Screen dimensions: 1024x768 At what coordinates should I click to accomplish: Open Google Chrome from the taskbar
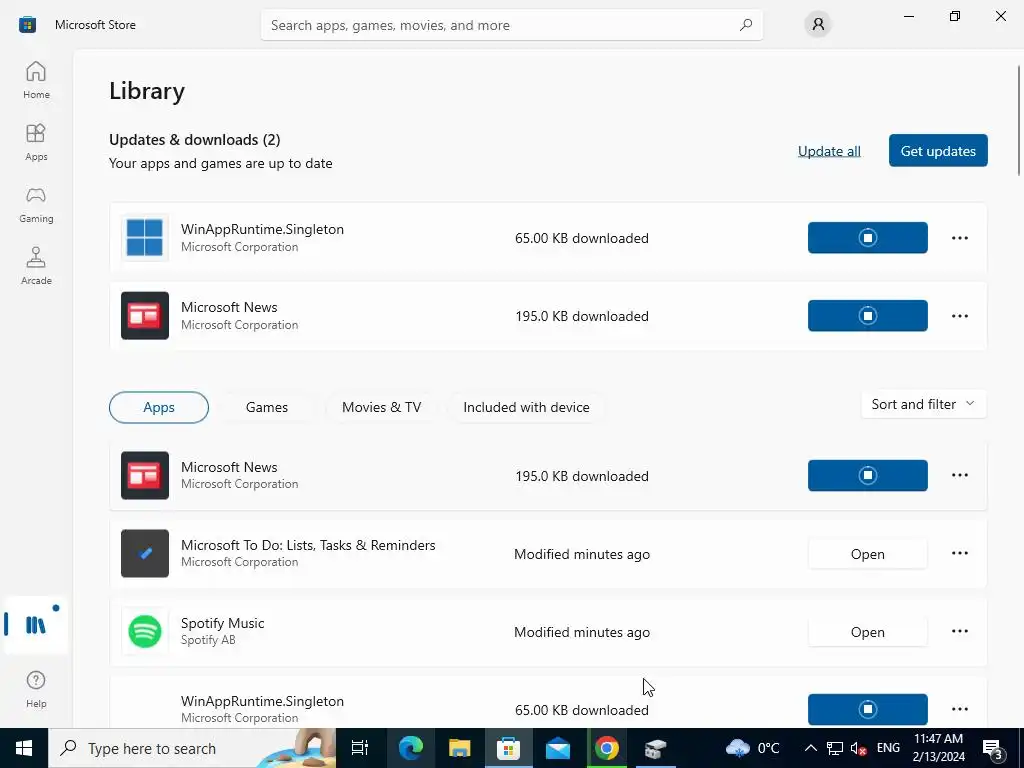tap(607, 748)
